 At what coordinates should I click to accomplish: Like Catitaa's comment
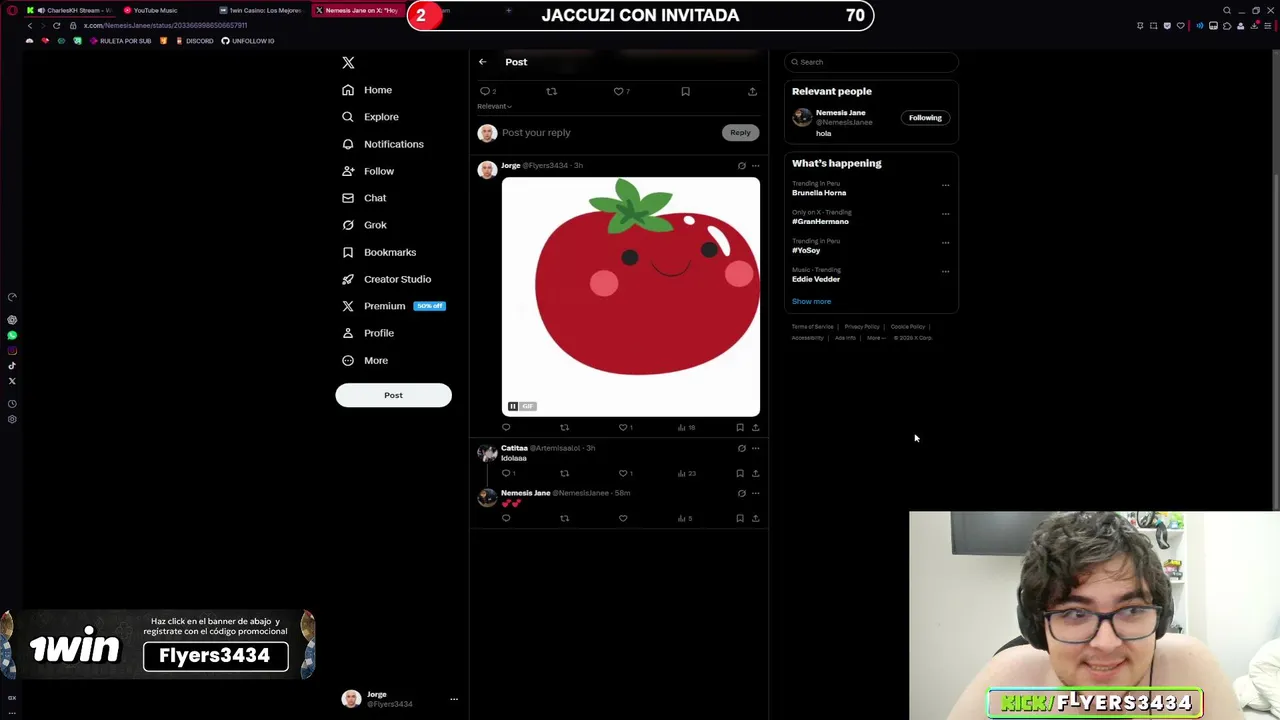click(x=625, y=473)
